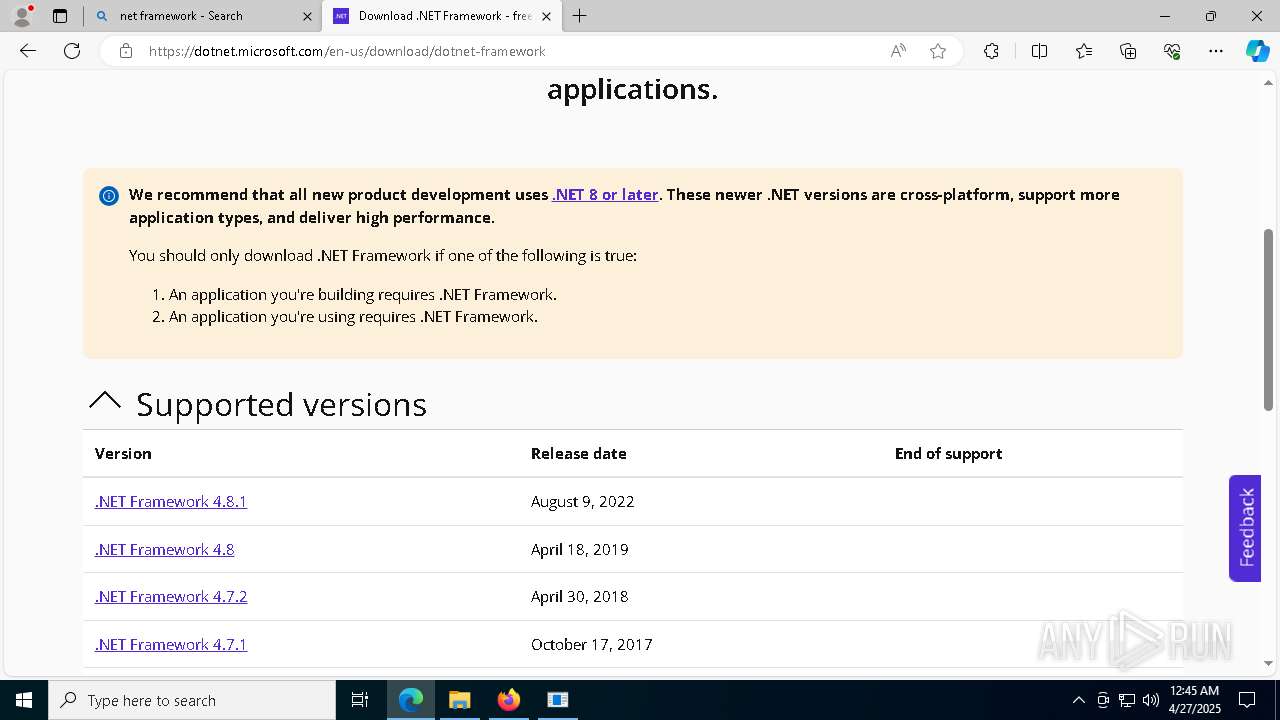Open the Feedback side button
The height and width of the screenshot is (720, 1280).
(1245, 528)
